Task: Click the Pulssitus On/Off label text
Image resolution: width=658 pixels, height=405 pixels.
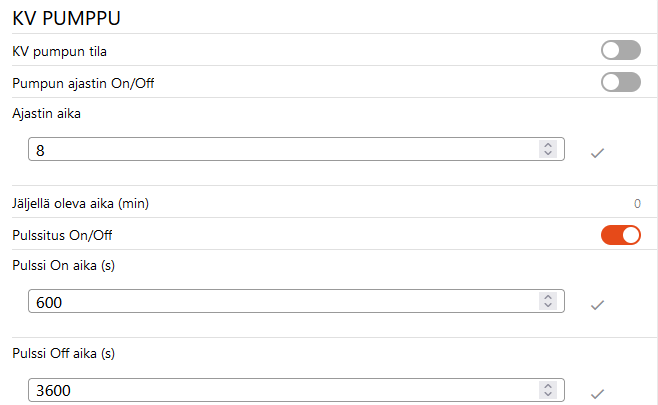Action: point(62,235)
